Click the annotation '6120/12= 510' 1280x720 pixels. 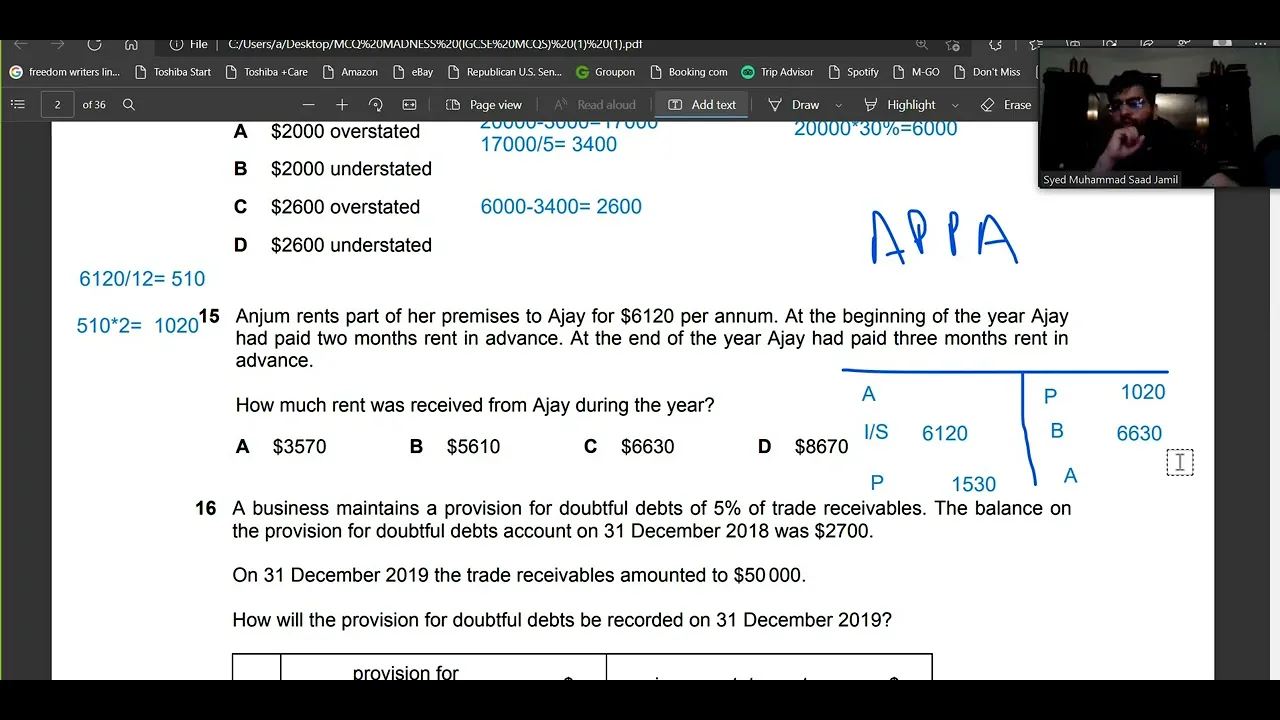click(142, 279)
